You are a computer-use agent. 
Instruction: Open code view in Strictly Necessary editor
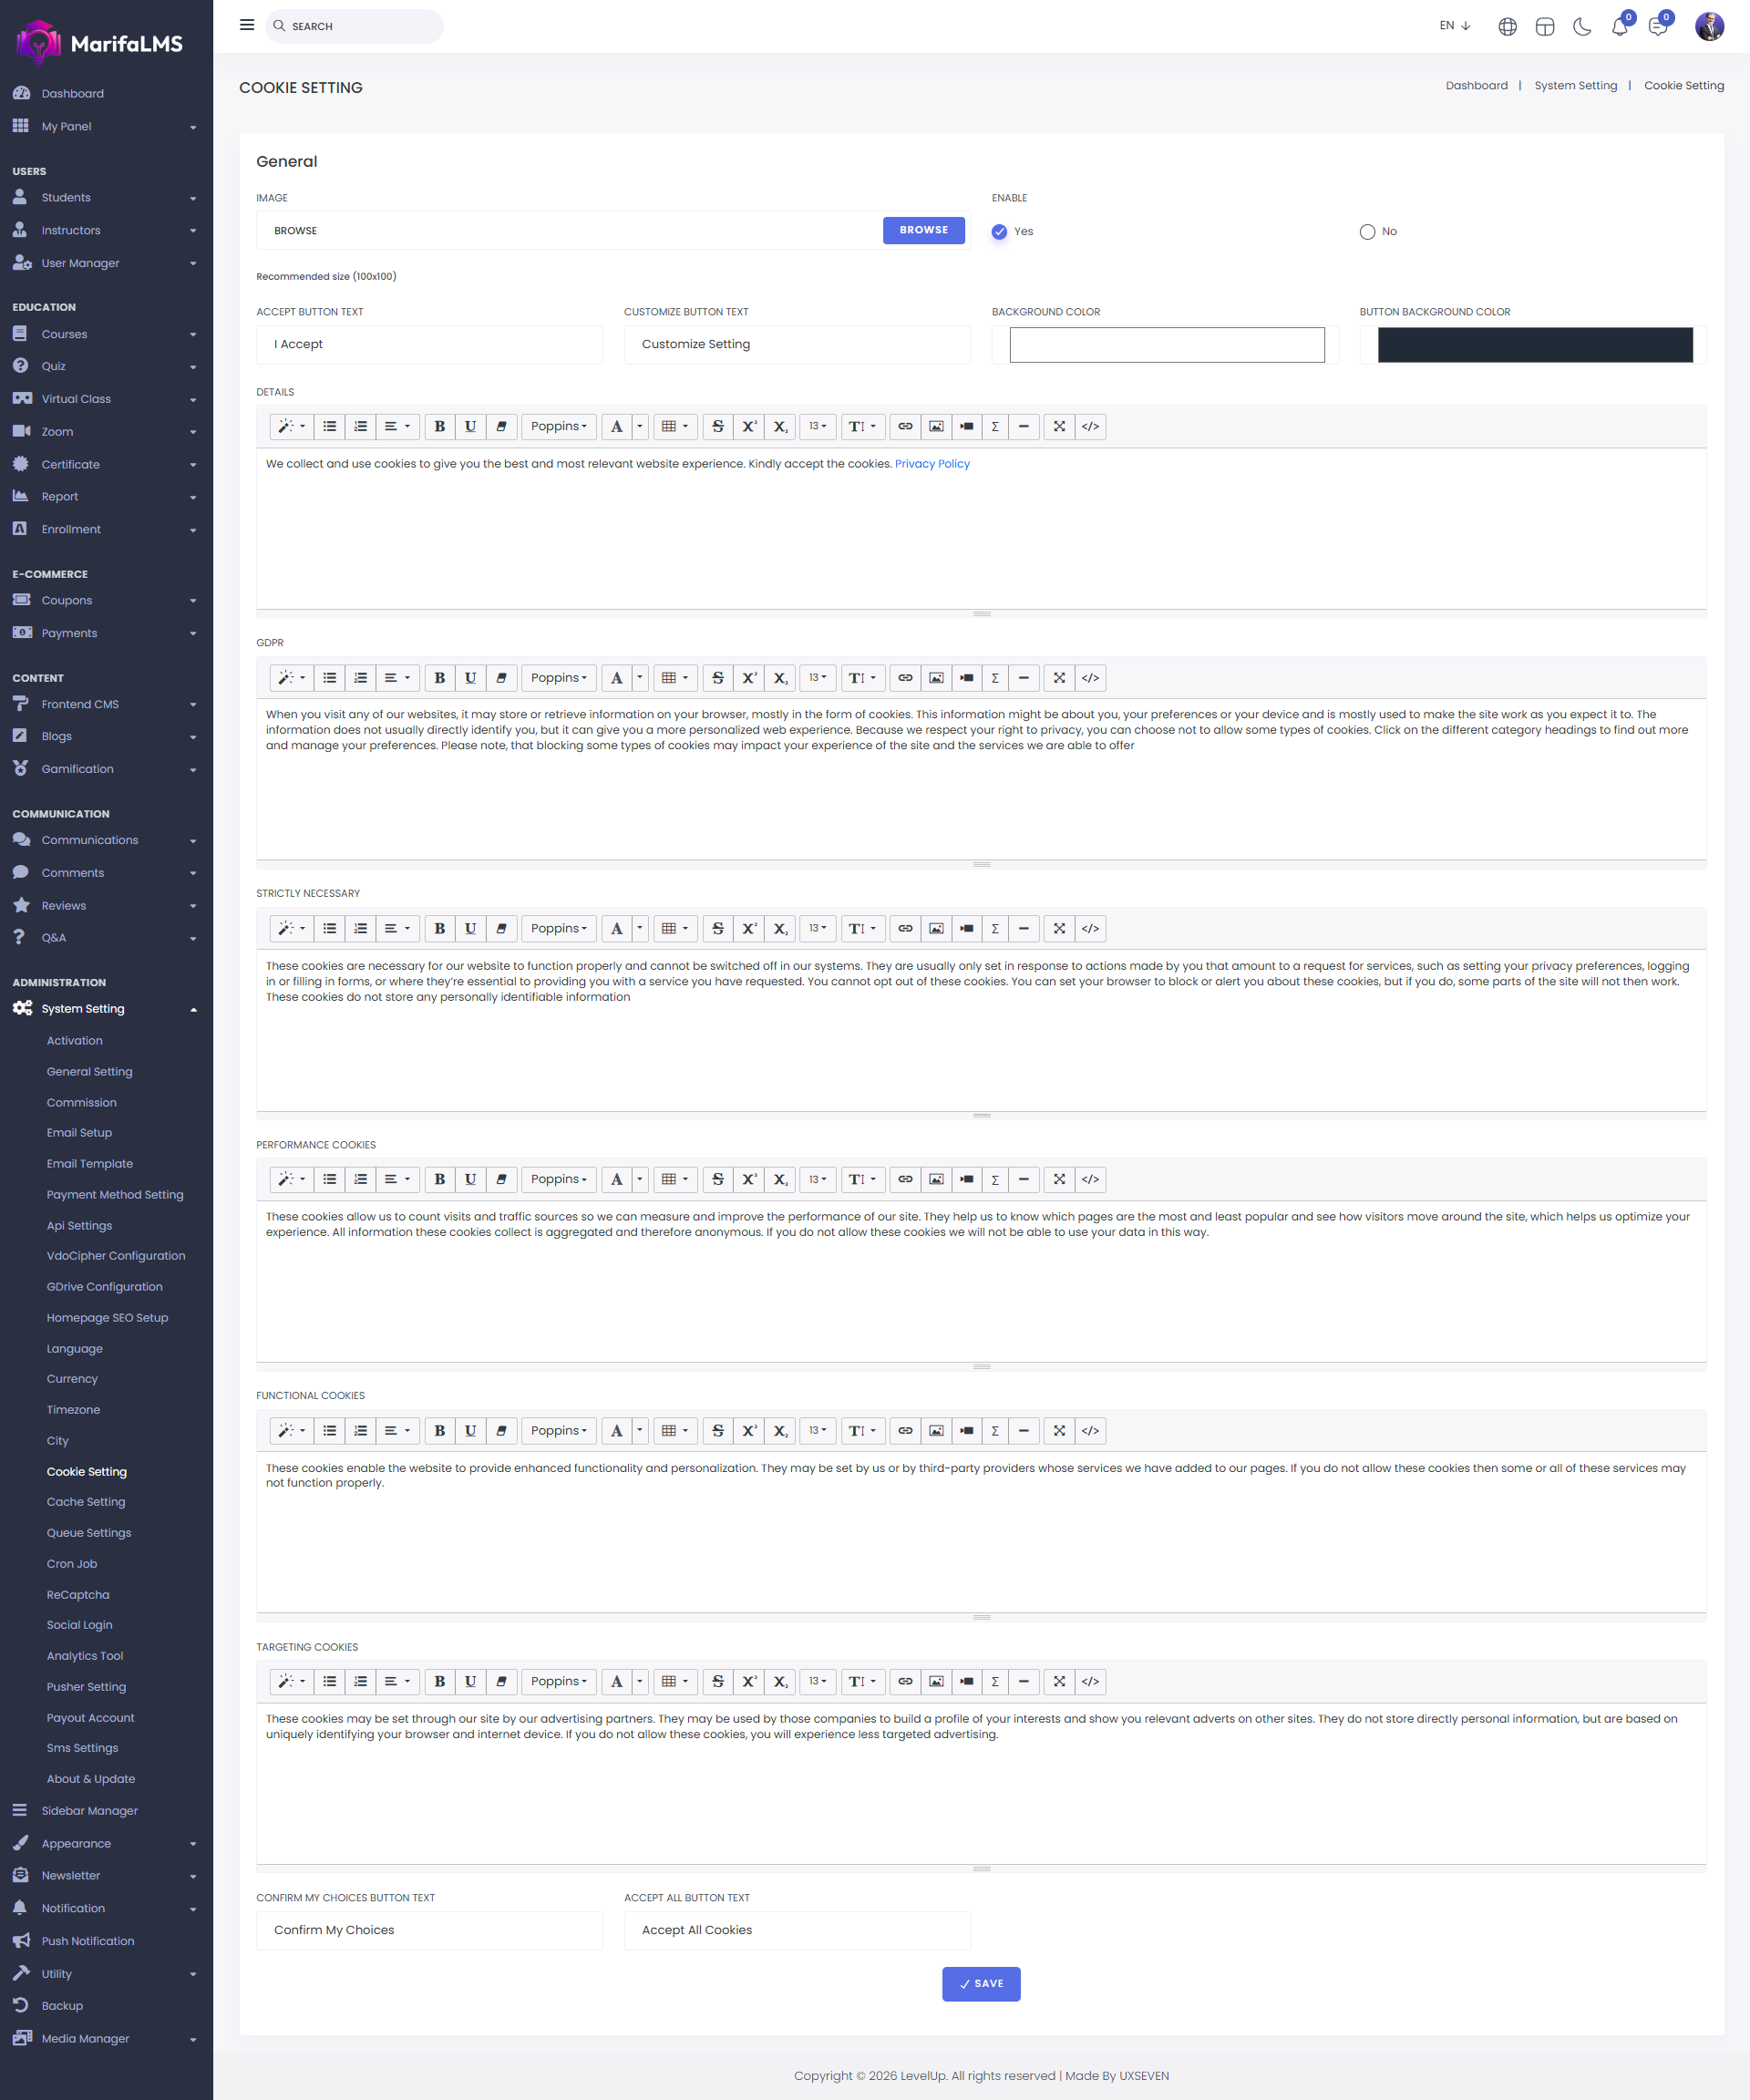coord(1090,929)
